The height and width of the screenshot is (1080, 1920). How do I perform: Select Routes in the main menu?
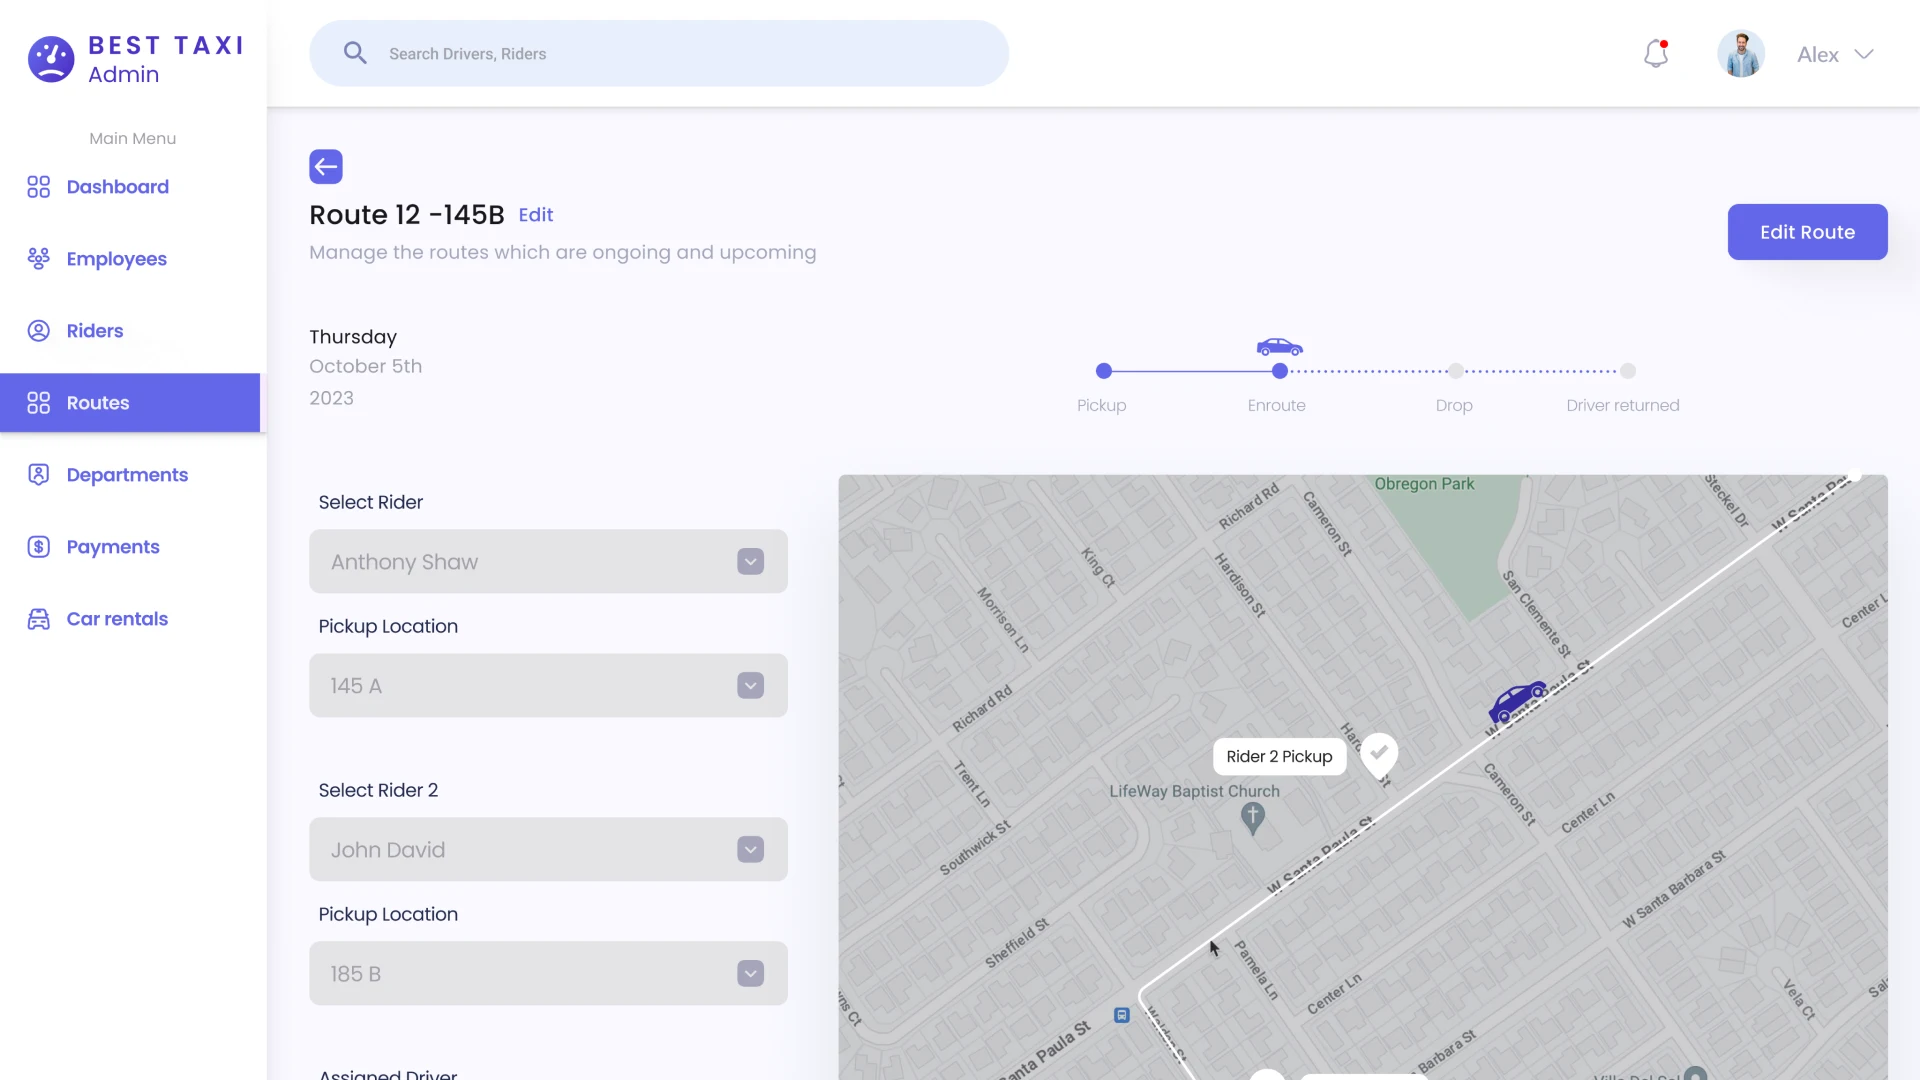pyautogui.click(x=98, y=403)
